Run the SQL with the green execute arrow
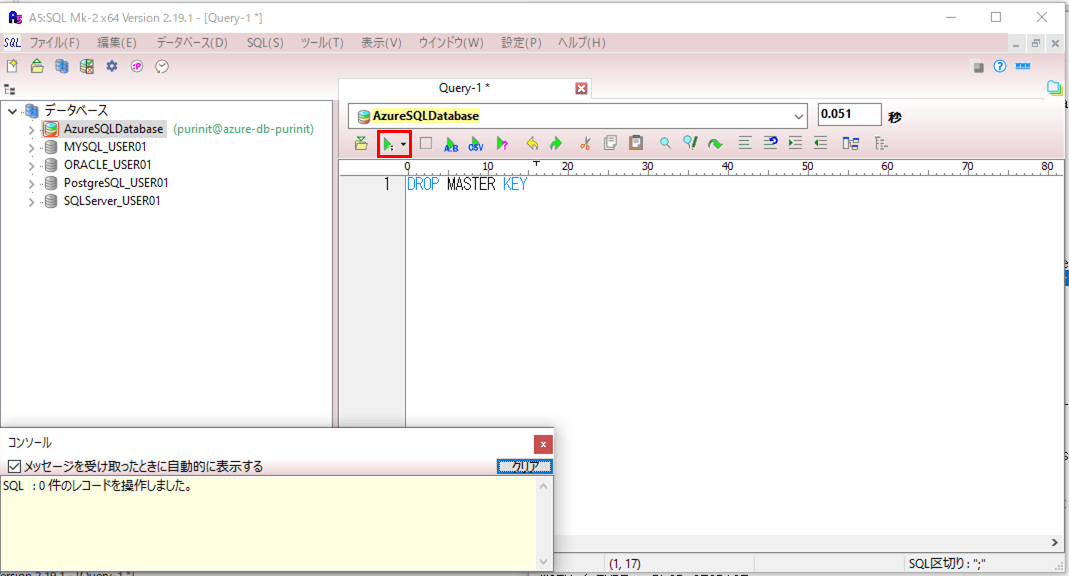The height and width of the screenshot is (576, 1069). click(x=388, y=144)
